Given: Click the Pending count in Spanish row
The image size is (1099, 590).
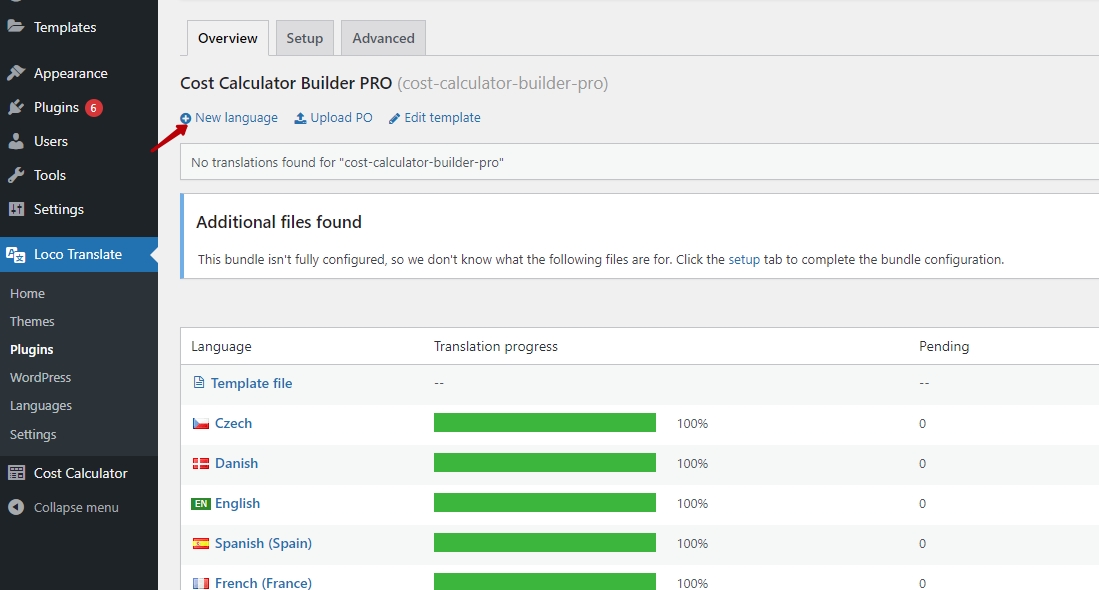Looking at the screenshot, I should coord(922,543).
